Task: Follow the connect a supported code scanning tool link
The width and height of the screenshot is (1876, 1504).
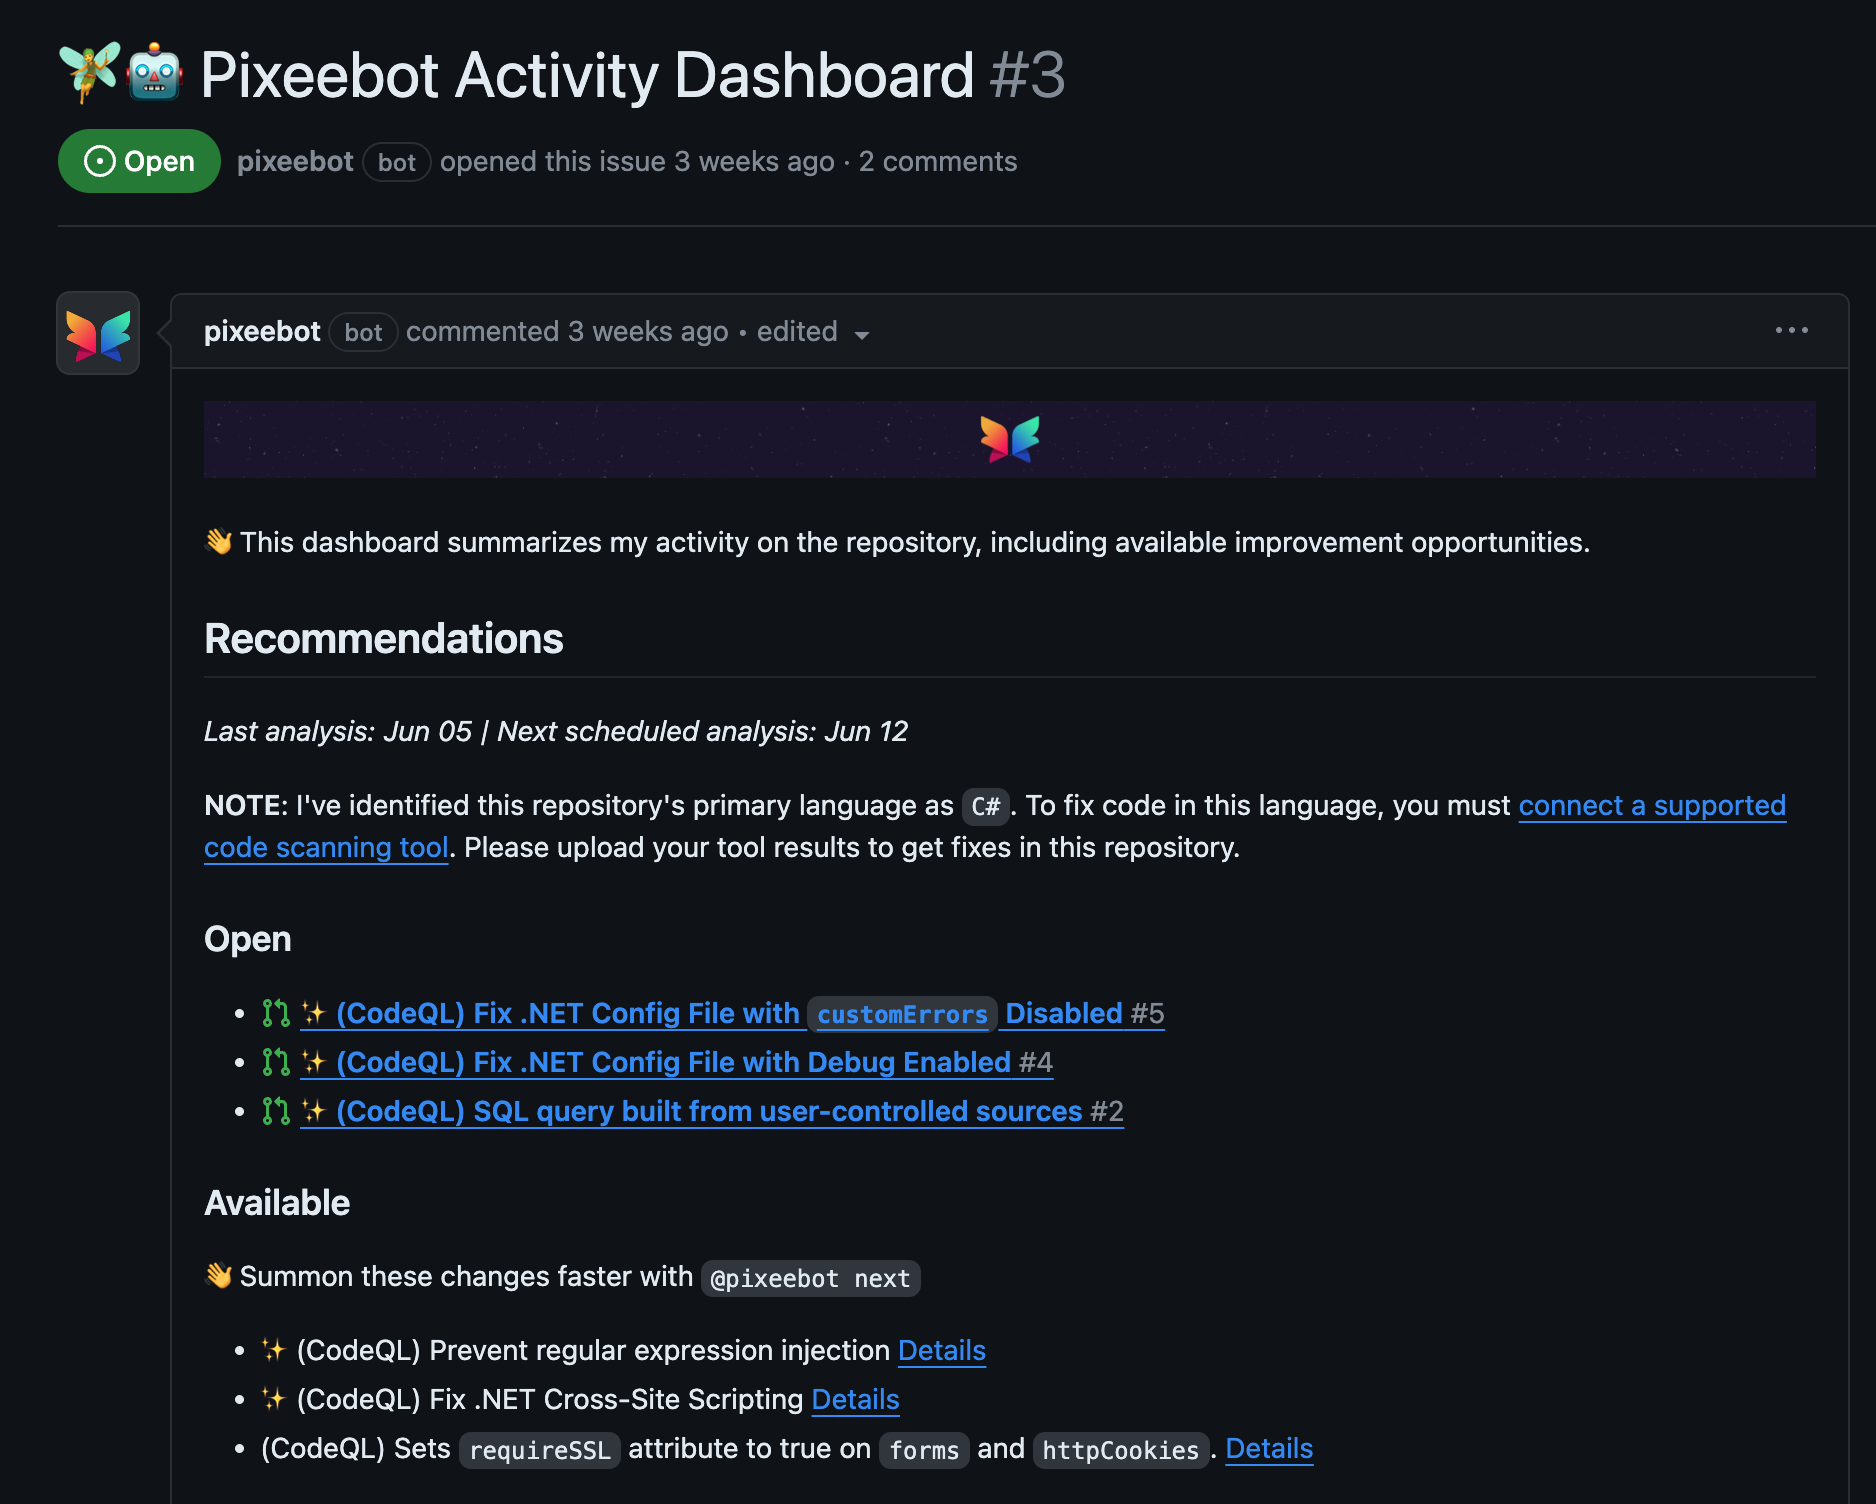Action: [1652, 806]
